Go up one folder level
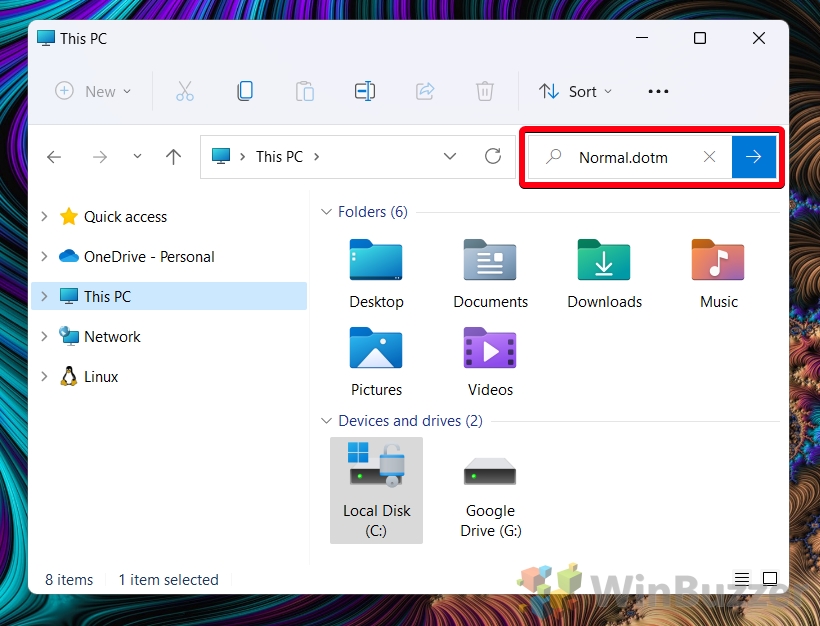This screenshot has width=820, height=626. pyautogui.click(x=173, y=157)
